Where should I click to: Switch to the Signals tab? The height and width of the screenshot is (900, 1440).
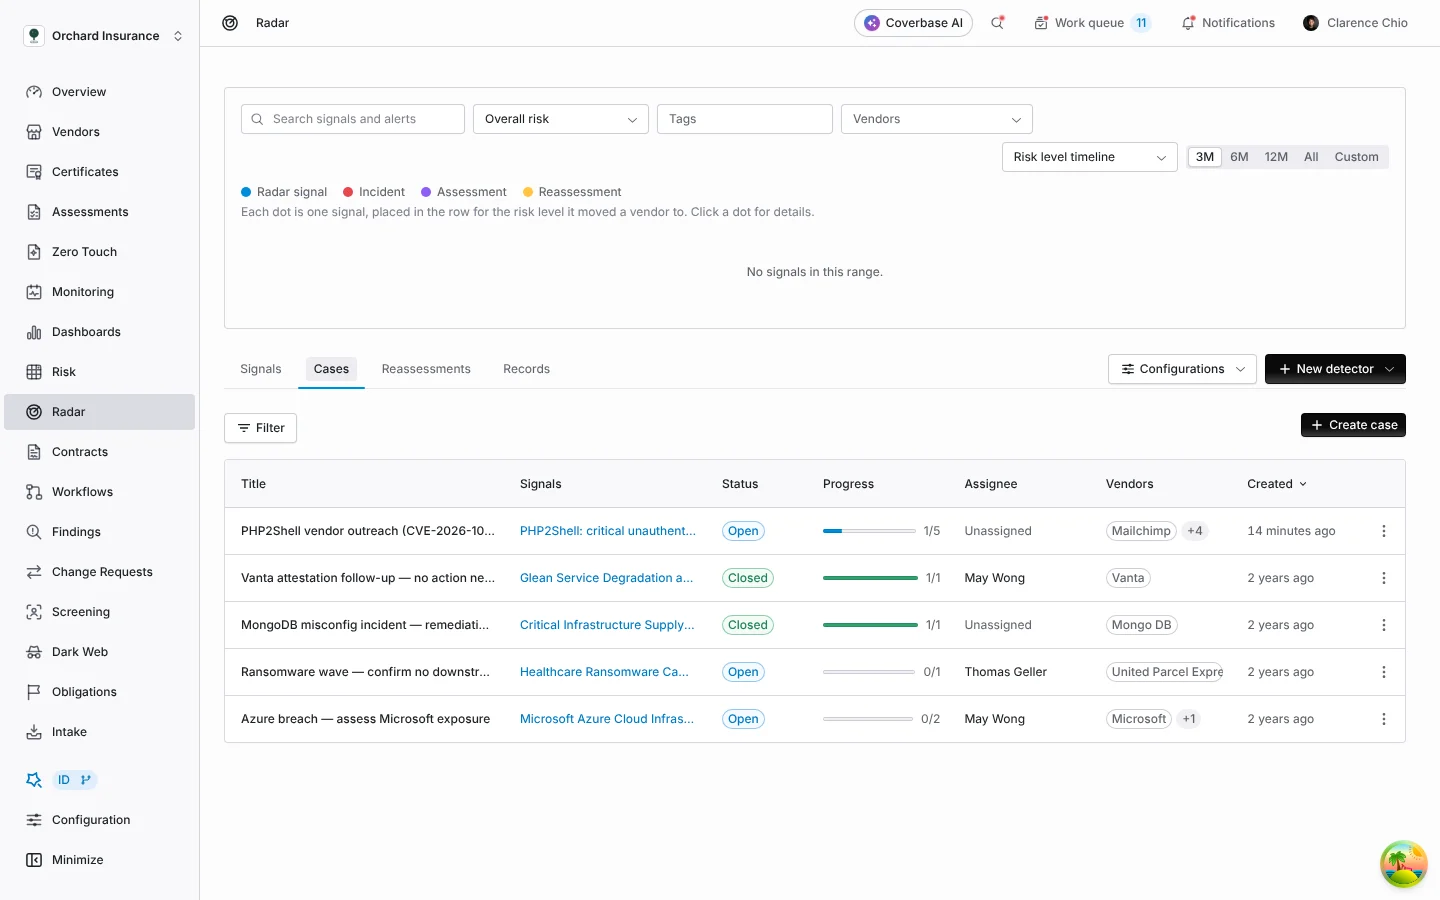click(x=261, y=369)
